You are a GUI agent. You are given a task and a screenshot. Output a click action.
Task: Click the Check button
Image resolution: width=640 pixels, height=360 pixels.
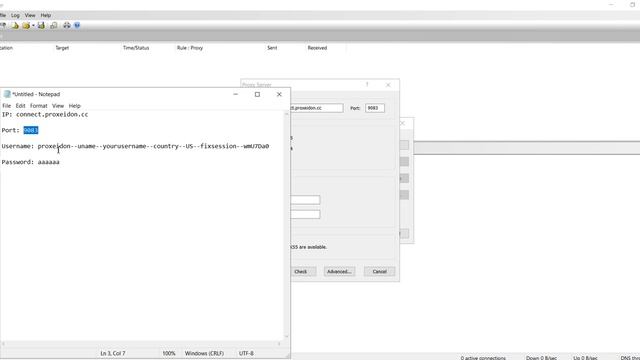[303, 271]
